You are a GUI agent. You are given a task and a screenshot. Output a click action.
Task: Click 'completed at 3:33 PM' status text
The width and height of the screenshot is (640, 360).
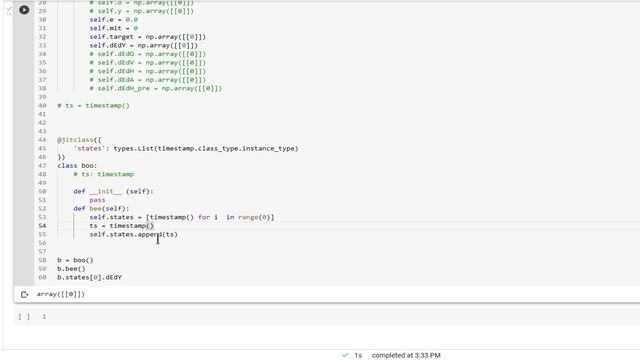(406, 355)
